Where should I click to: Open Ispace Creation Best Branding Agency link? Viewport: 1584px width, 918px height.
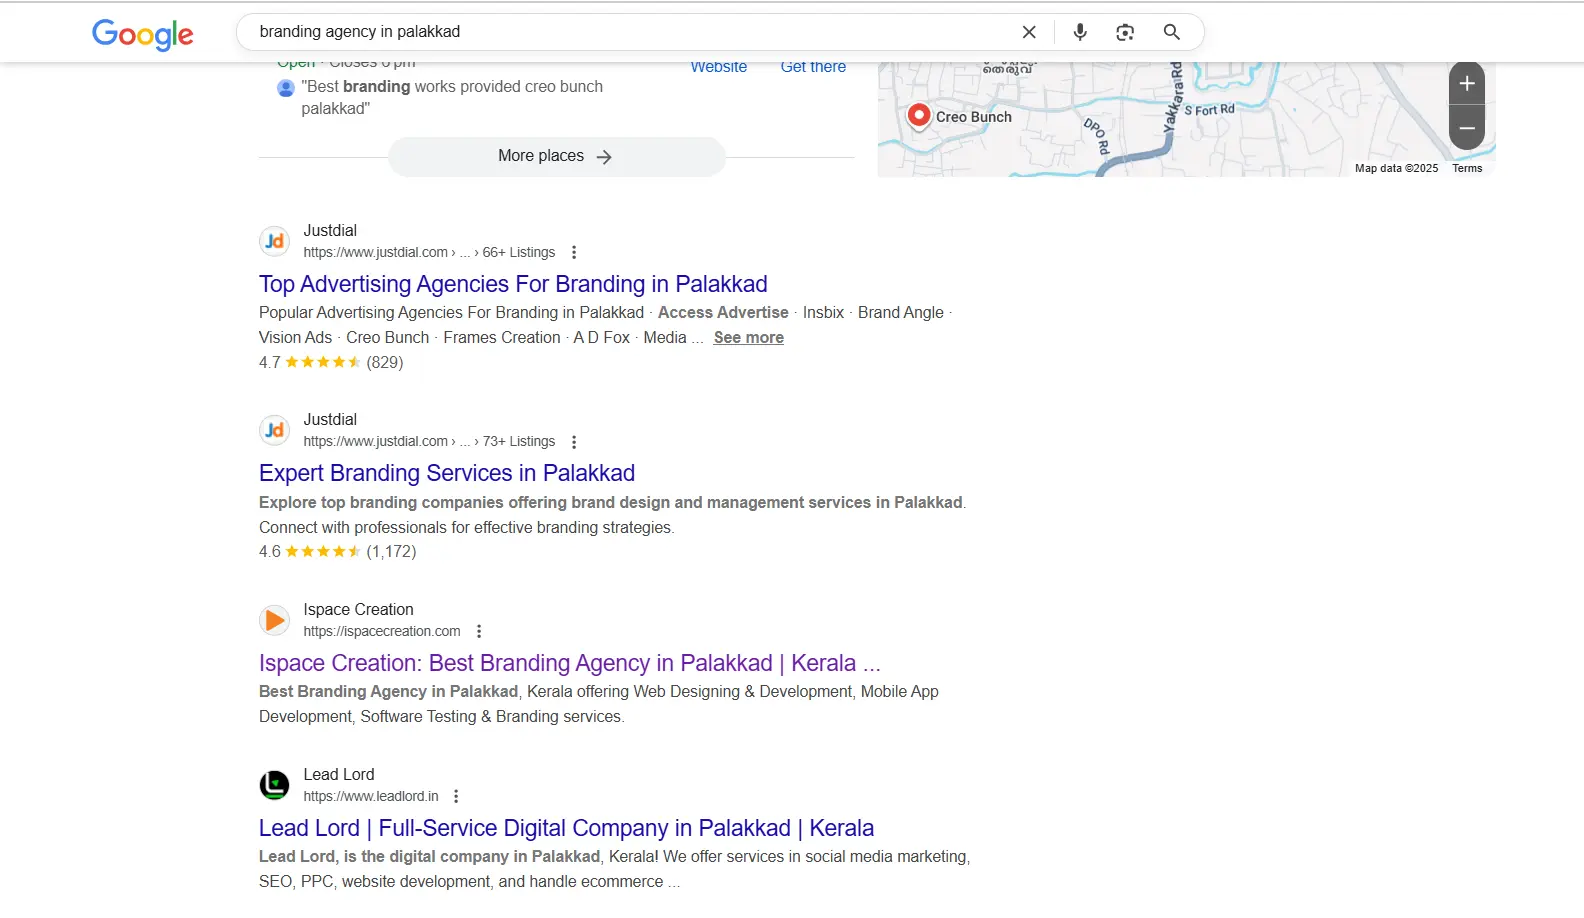point(569,663)
